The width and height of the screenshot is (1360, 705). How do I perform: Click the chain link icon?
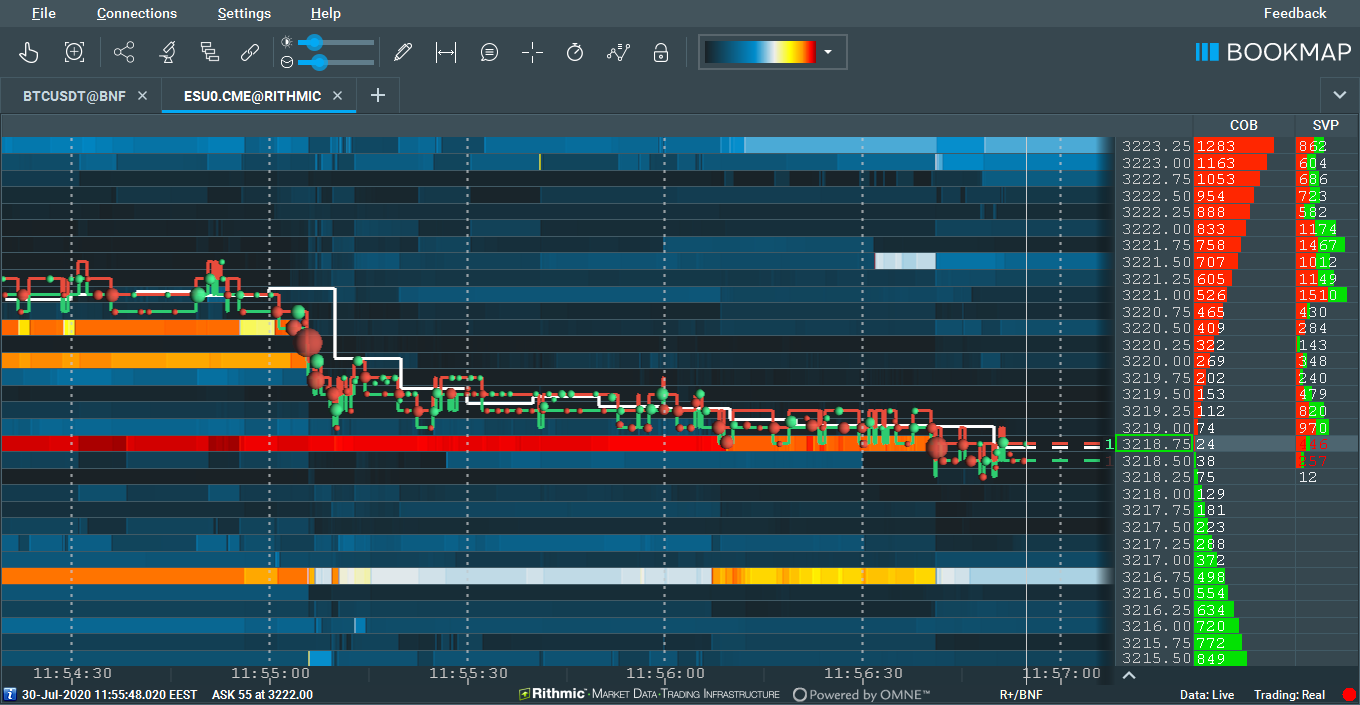pos(250,52)
